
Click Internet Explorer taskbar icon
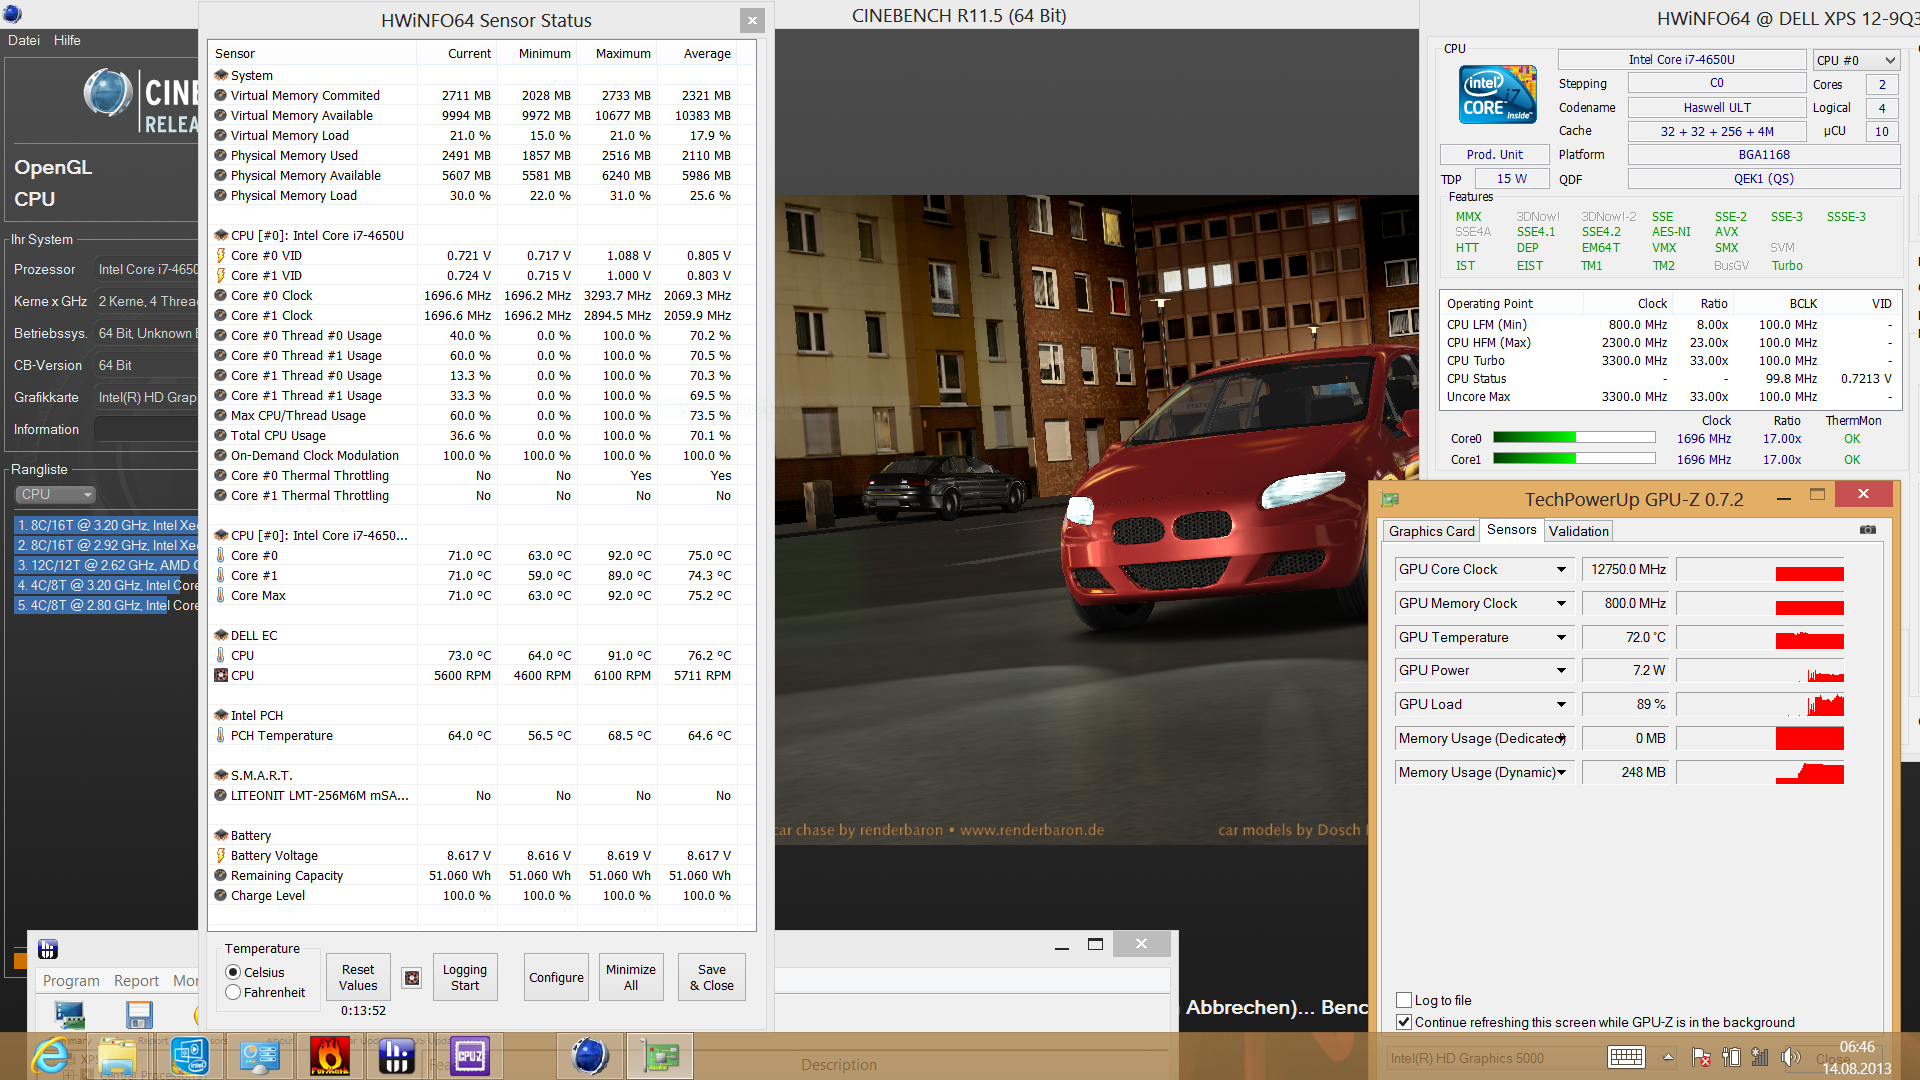pyautogui.click(x=50, y=1056)
